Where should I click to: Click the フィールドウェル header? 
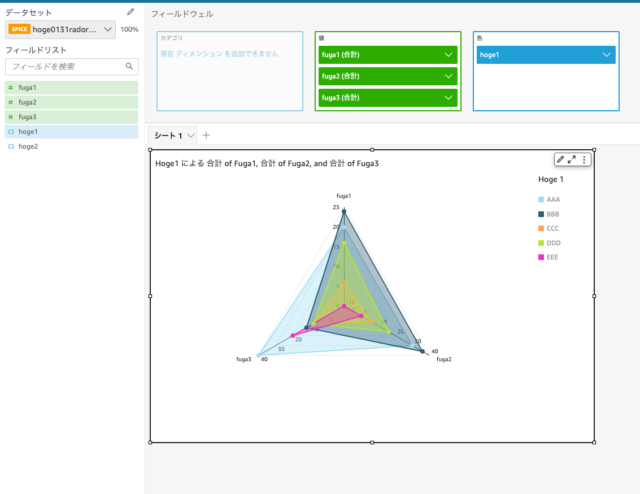[182, 14]
